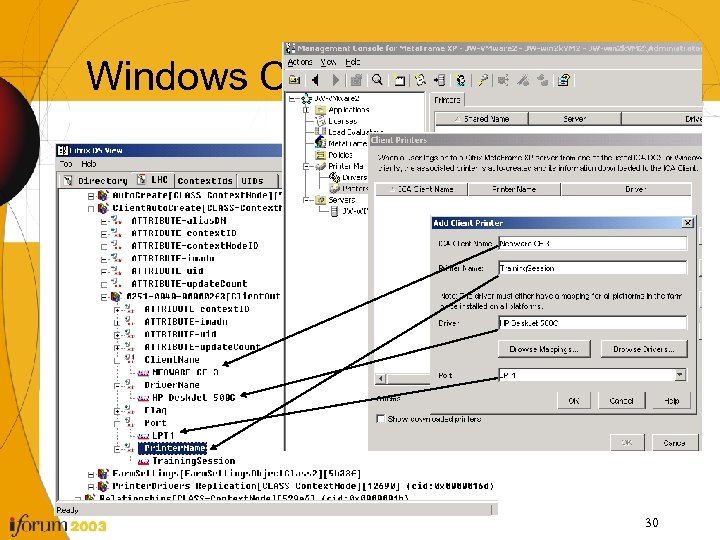This screenshot has height=540, width=720.
Task: Click the PrinterDrivers Replication class icon
Action: [x=103, y=486]
